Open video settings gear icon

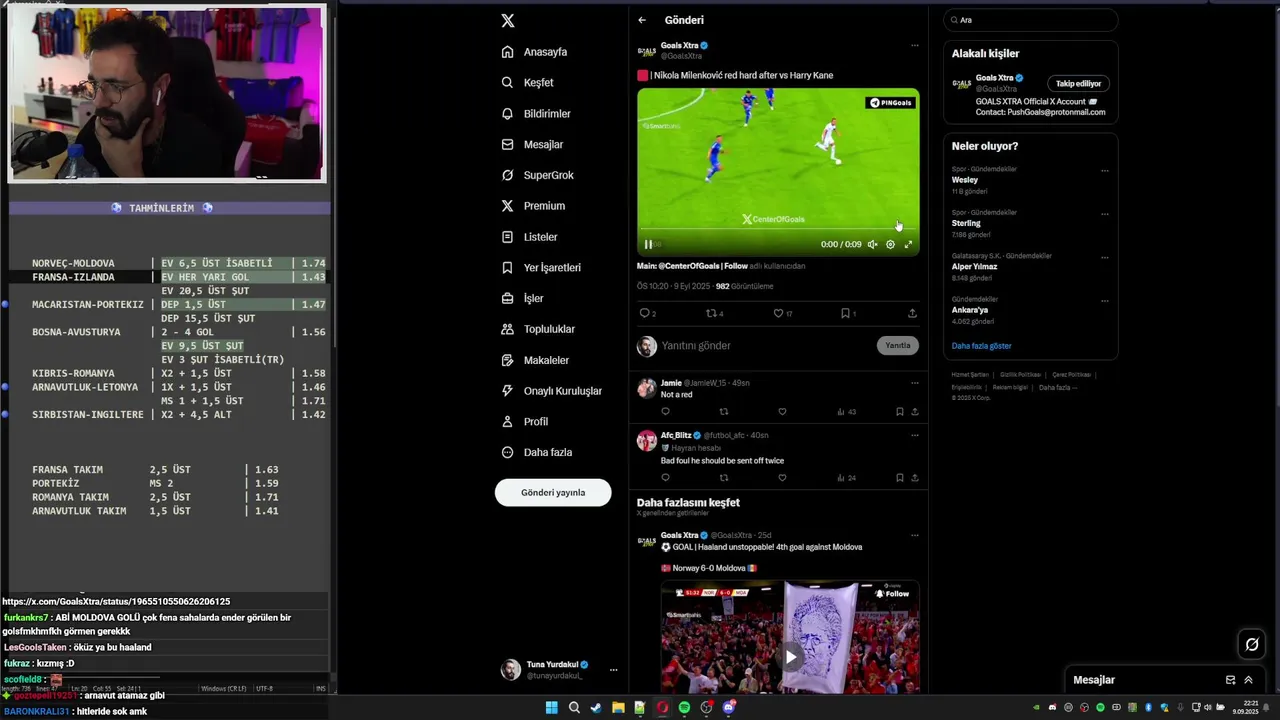[x=890, y=244]
